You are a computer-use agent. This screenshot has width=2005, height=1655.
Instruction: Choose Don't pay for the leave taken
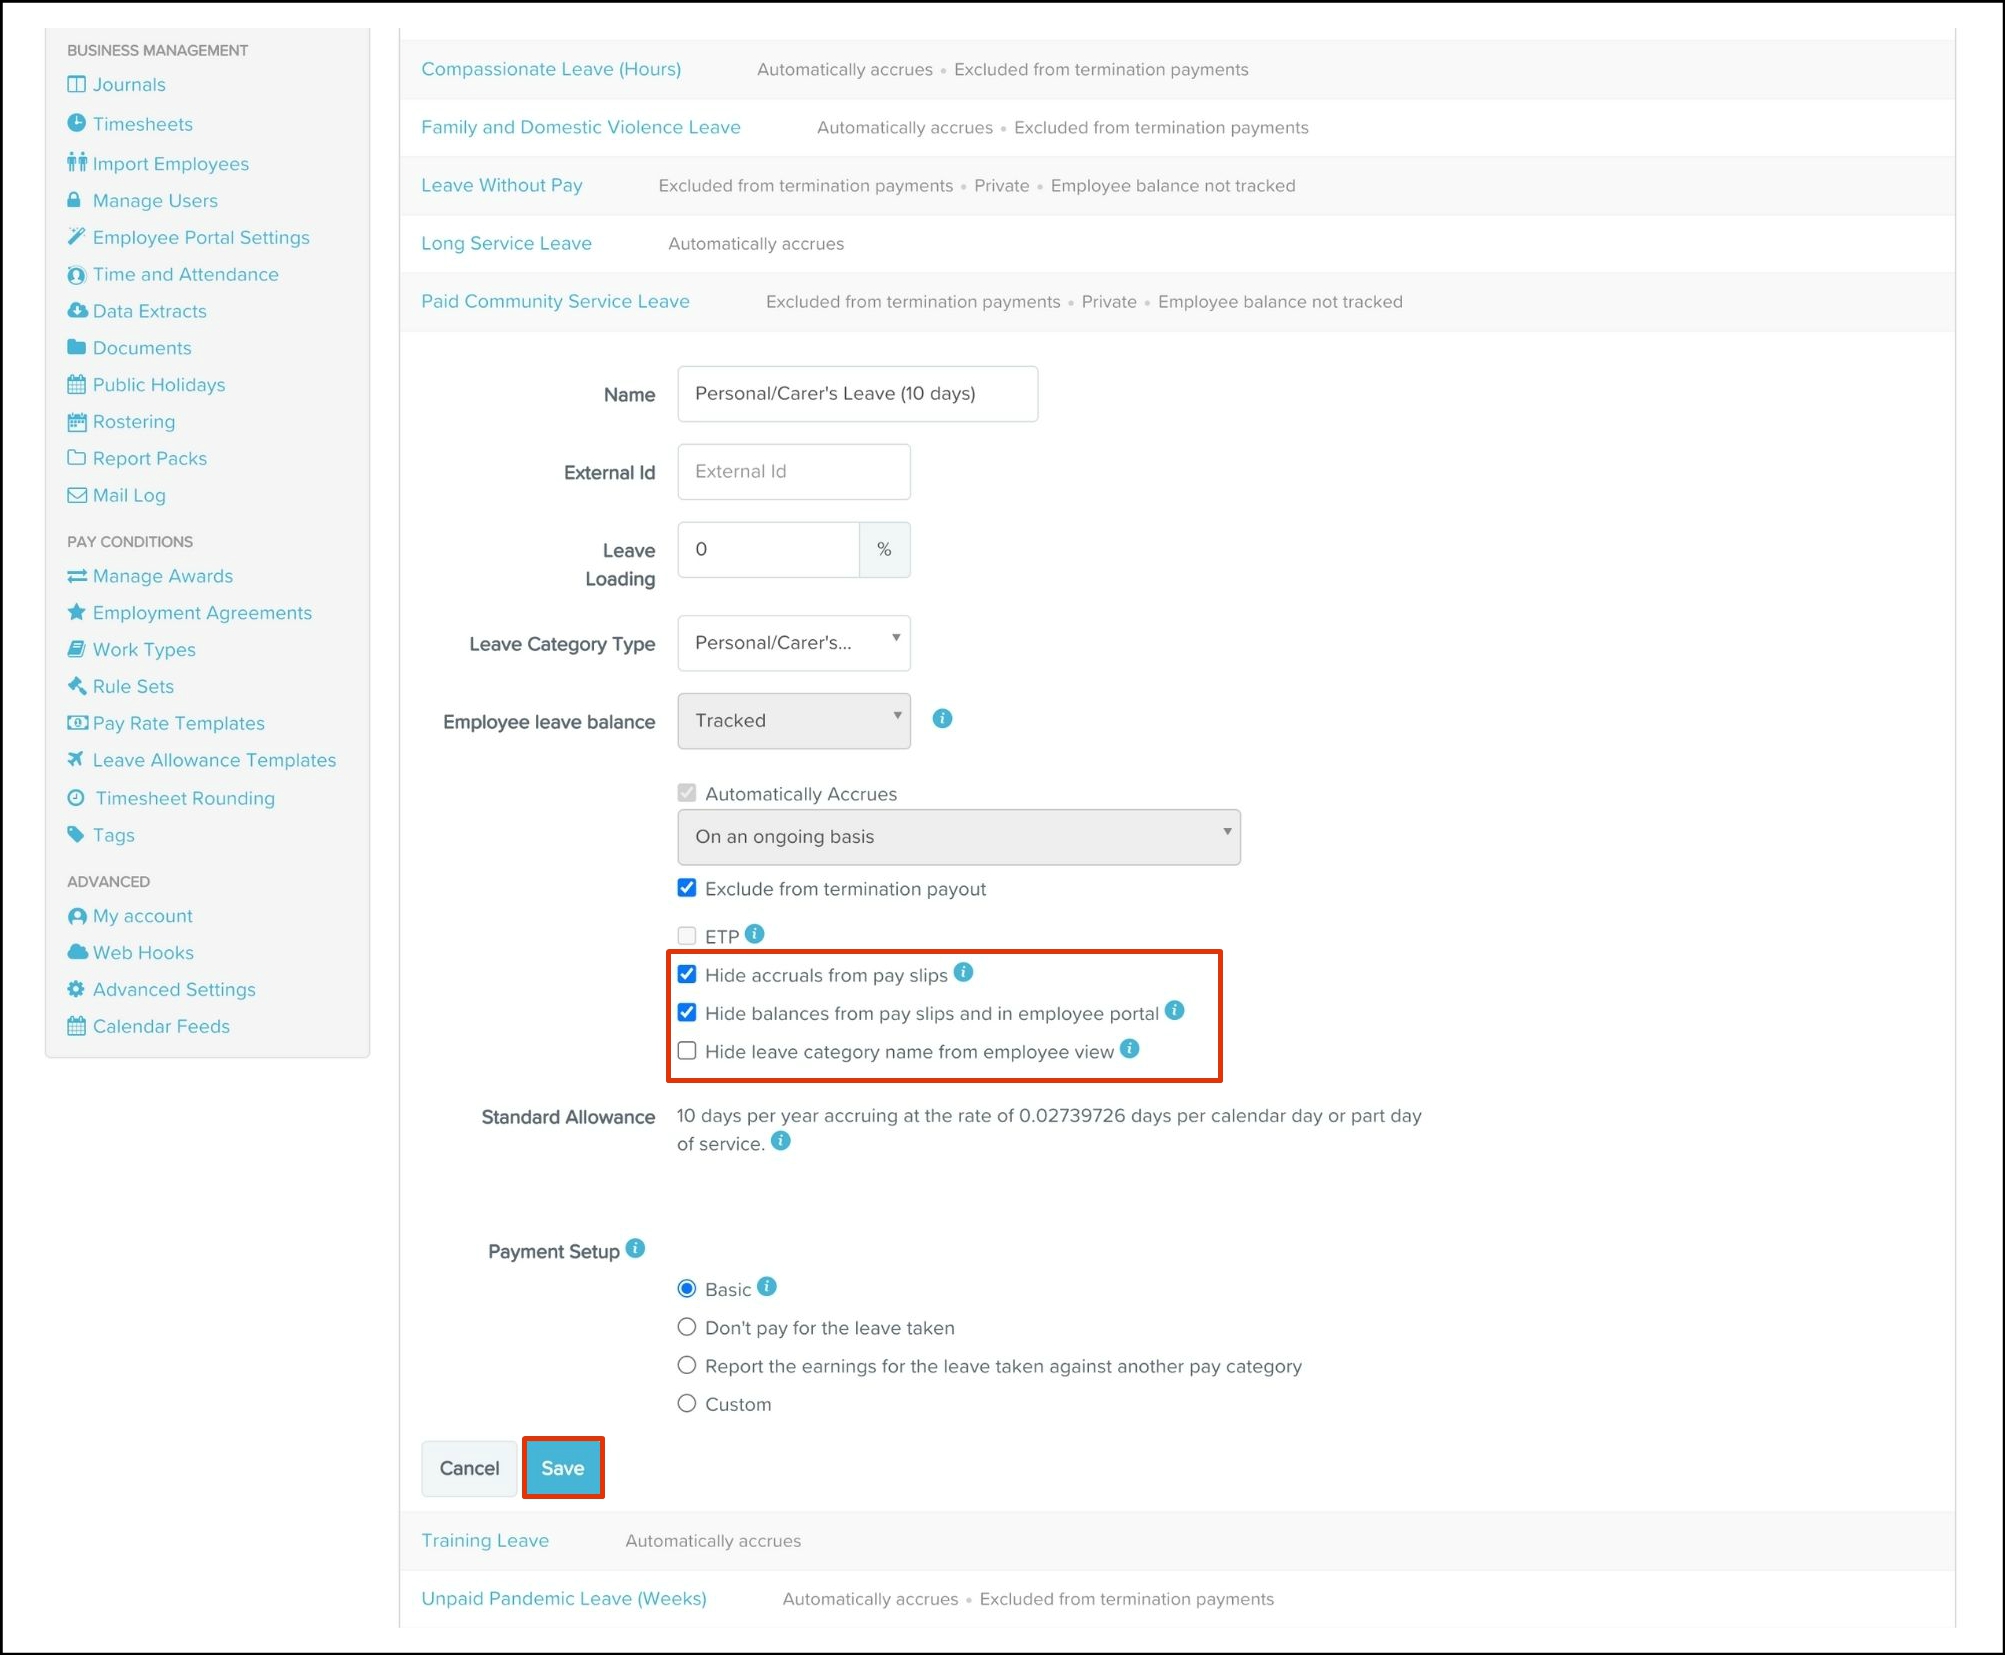(x=687, y=1328)
